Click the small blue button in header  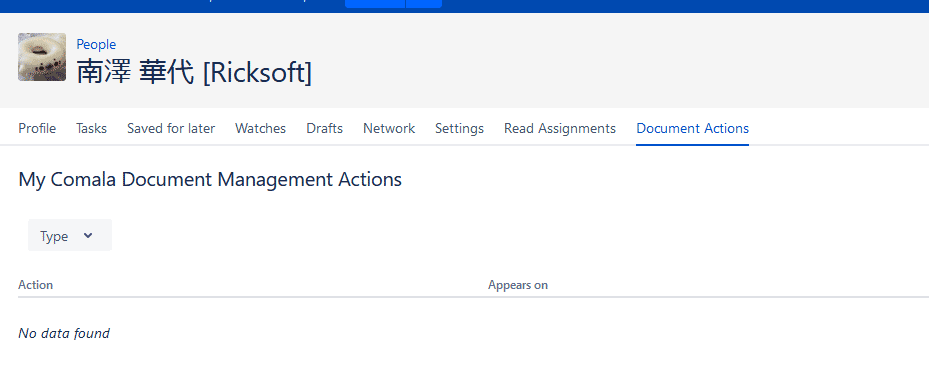coord(424,4)
